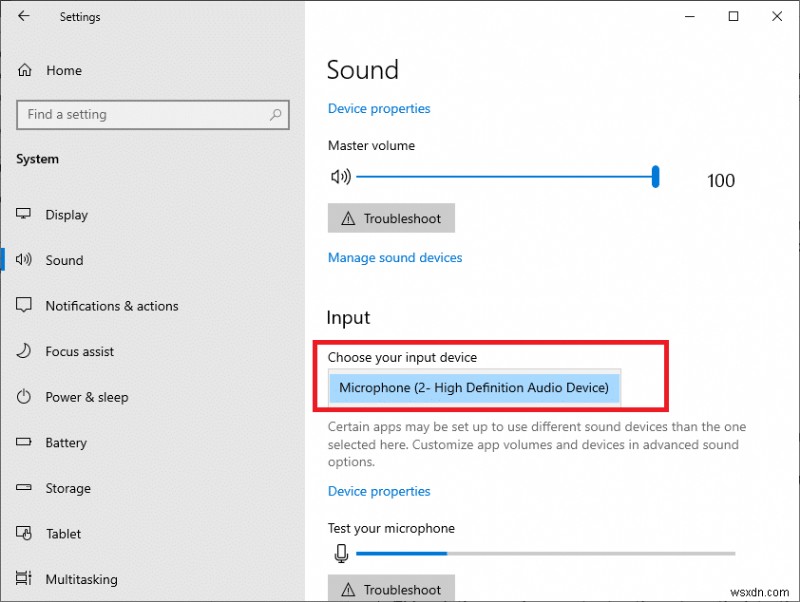Open the Storage settings page
The width and height of the screenshot is (800, 602).
pyautogui.click(x=68, y=489)
